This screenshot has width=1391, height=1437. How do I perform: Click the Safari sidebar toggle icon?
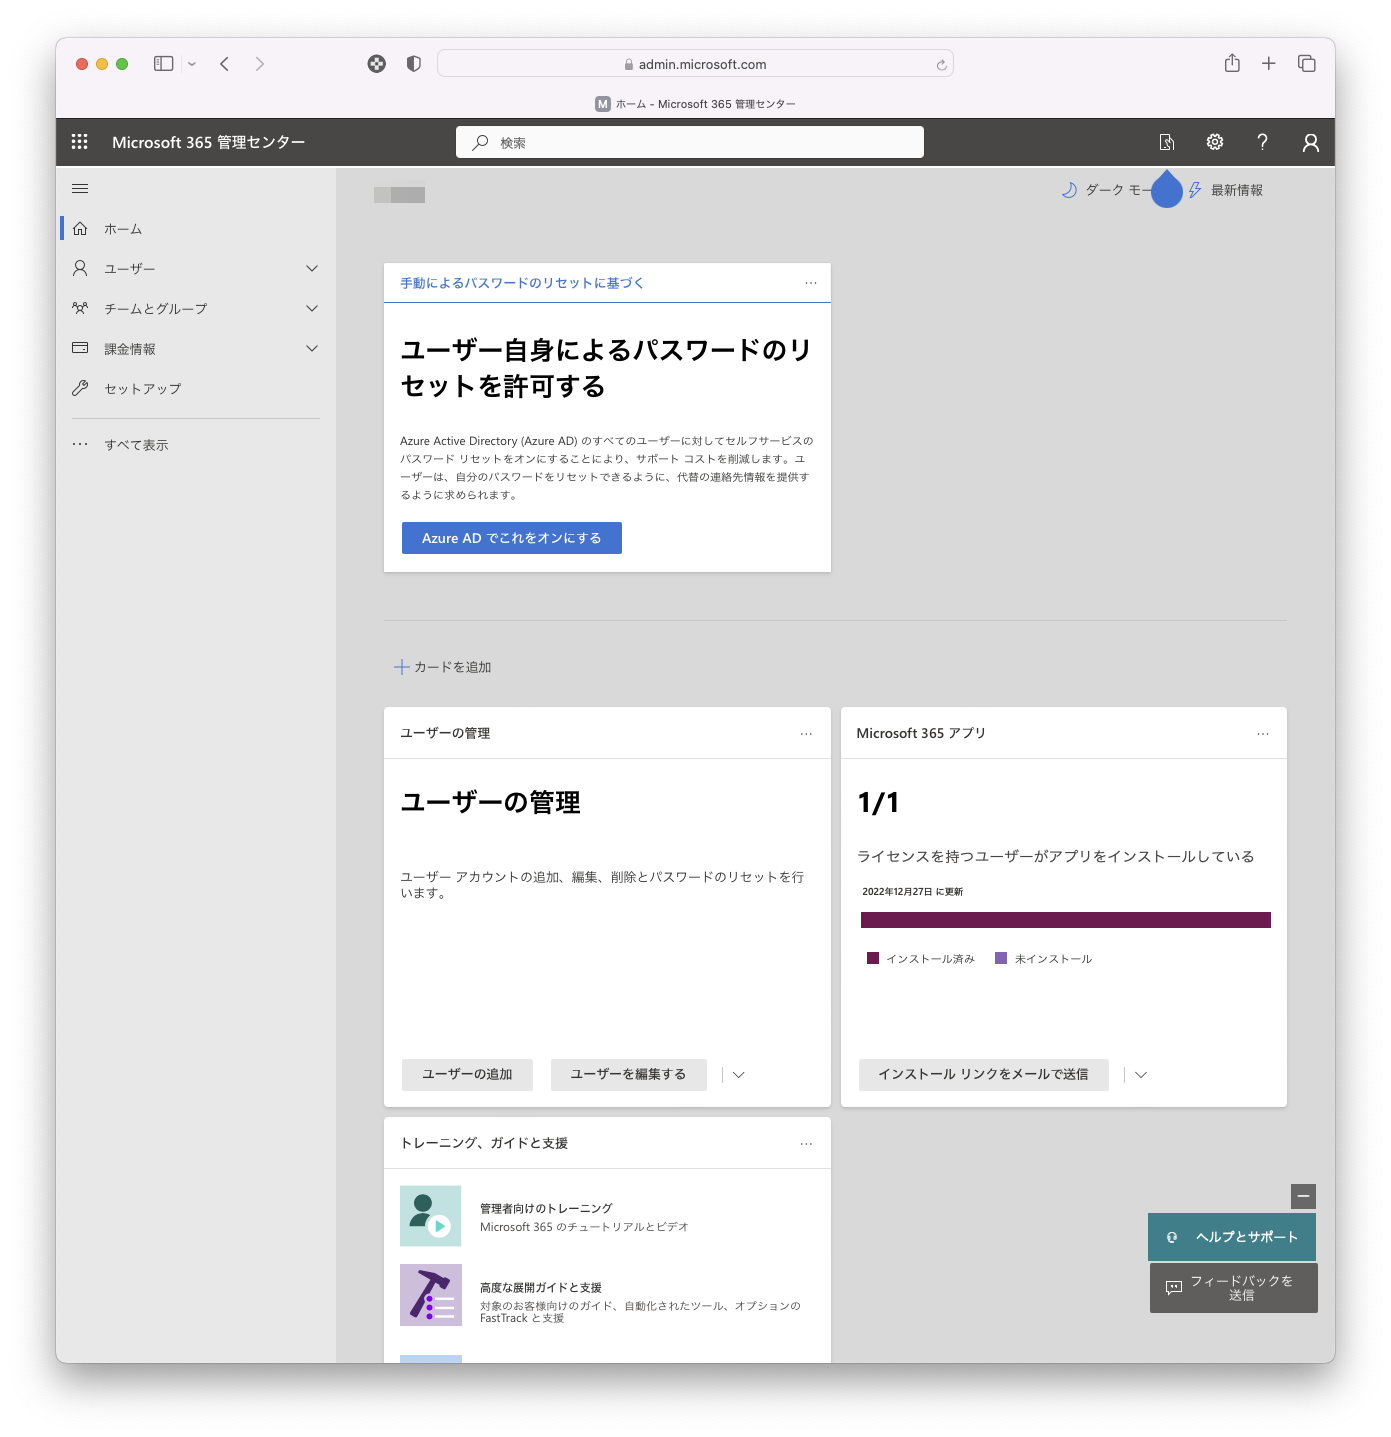tap(164, 64)
